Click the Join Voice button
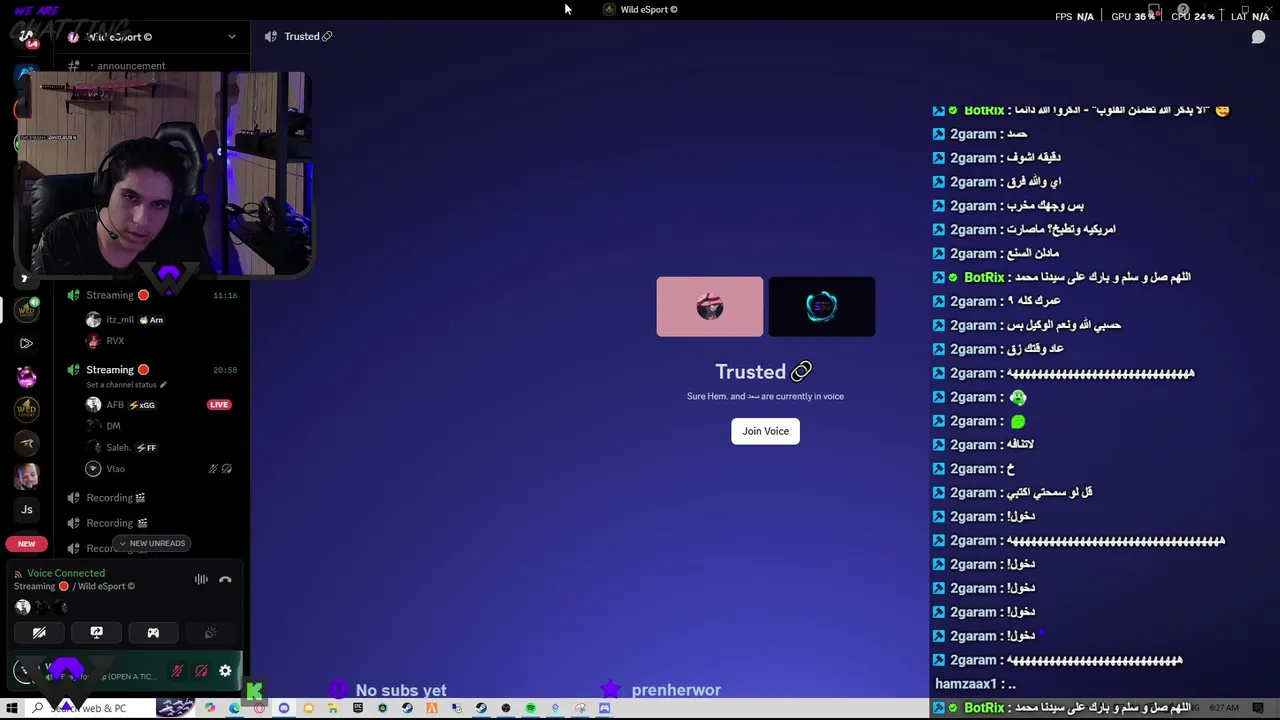The image size is (1280, 720). point(765,431)
